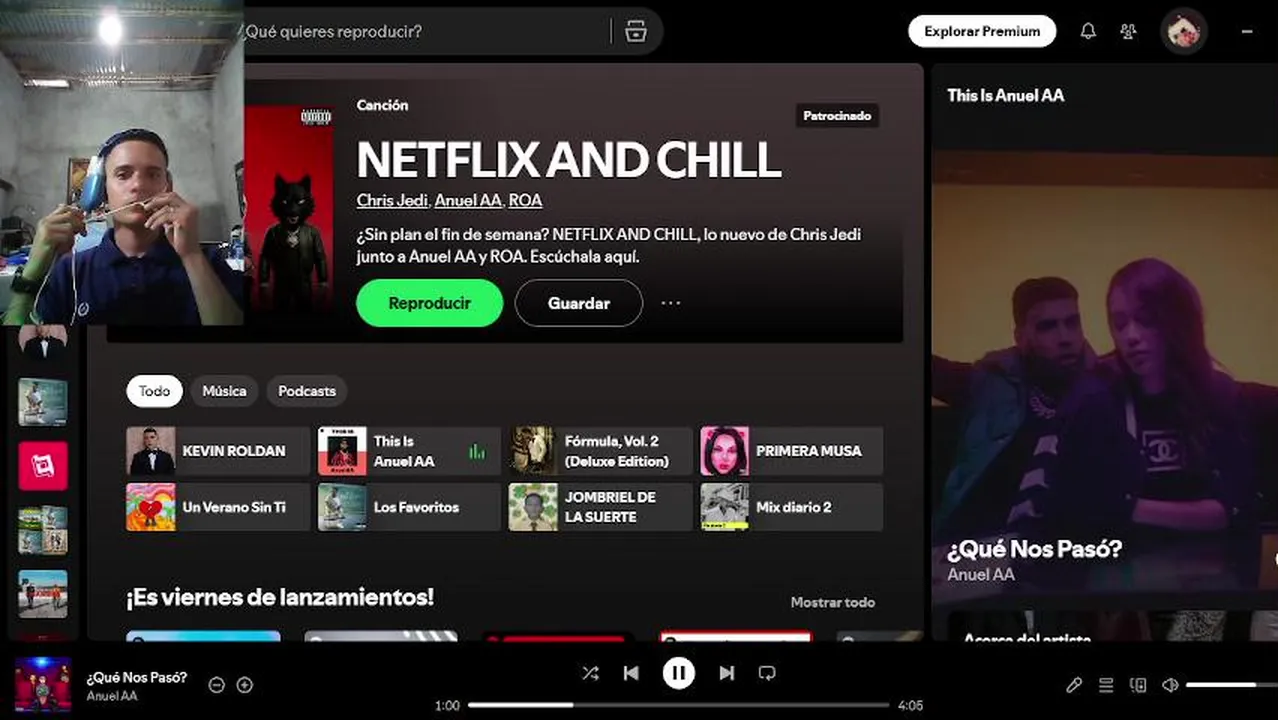Open ROA artist link

pyautogui.click(x=525, y=200)
